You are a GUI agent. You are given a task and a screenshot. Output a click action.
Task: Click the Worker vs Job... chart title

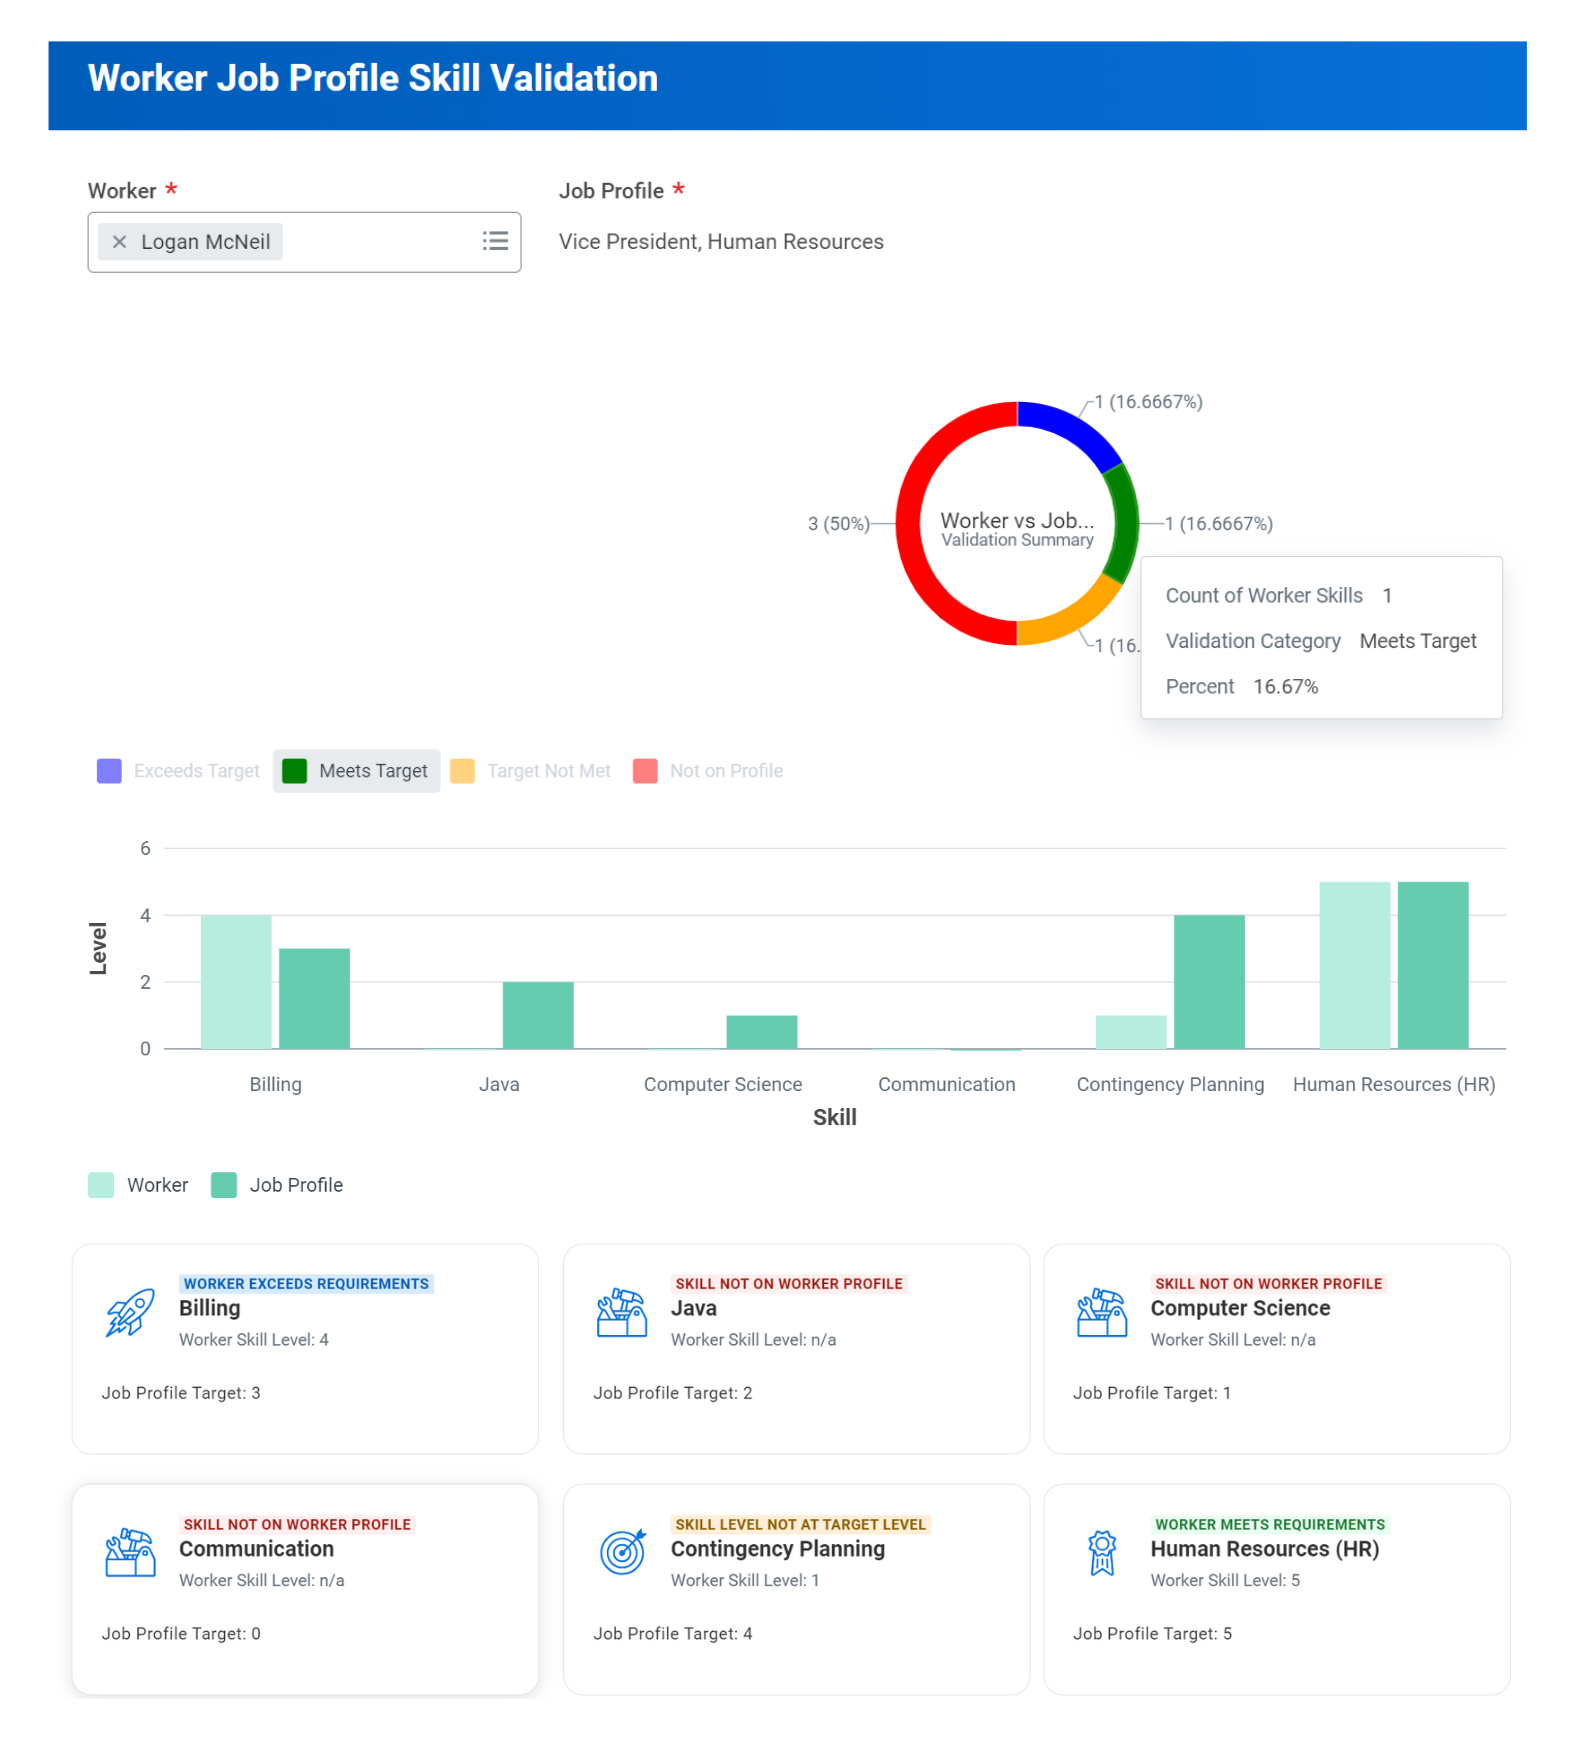click(x=1017, y=520)
